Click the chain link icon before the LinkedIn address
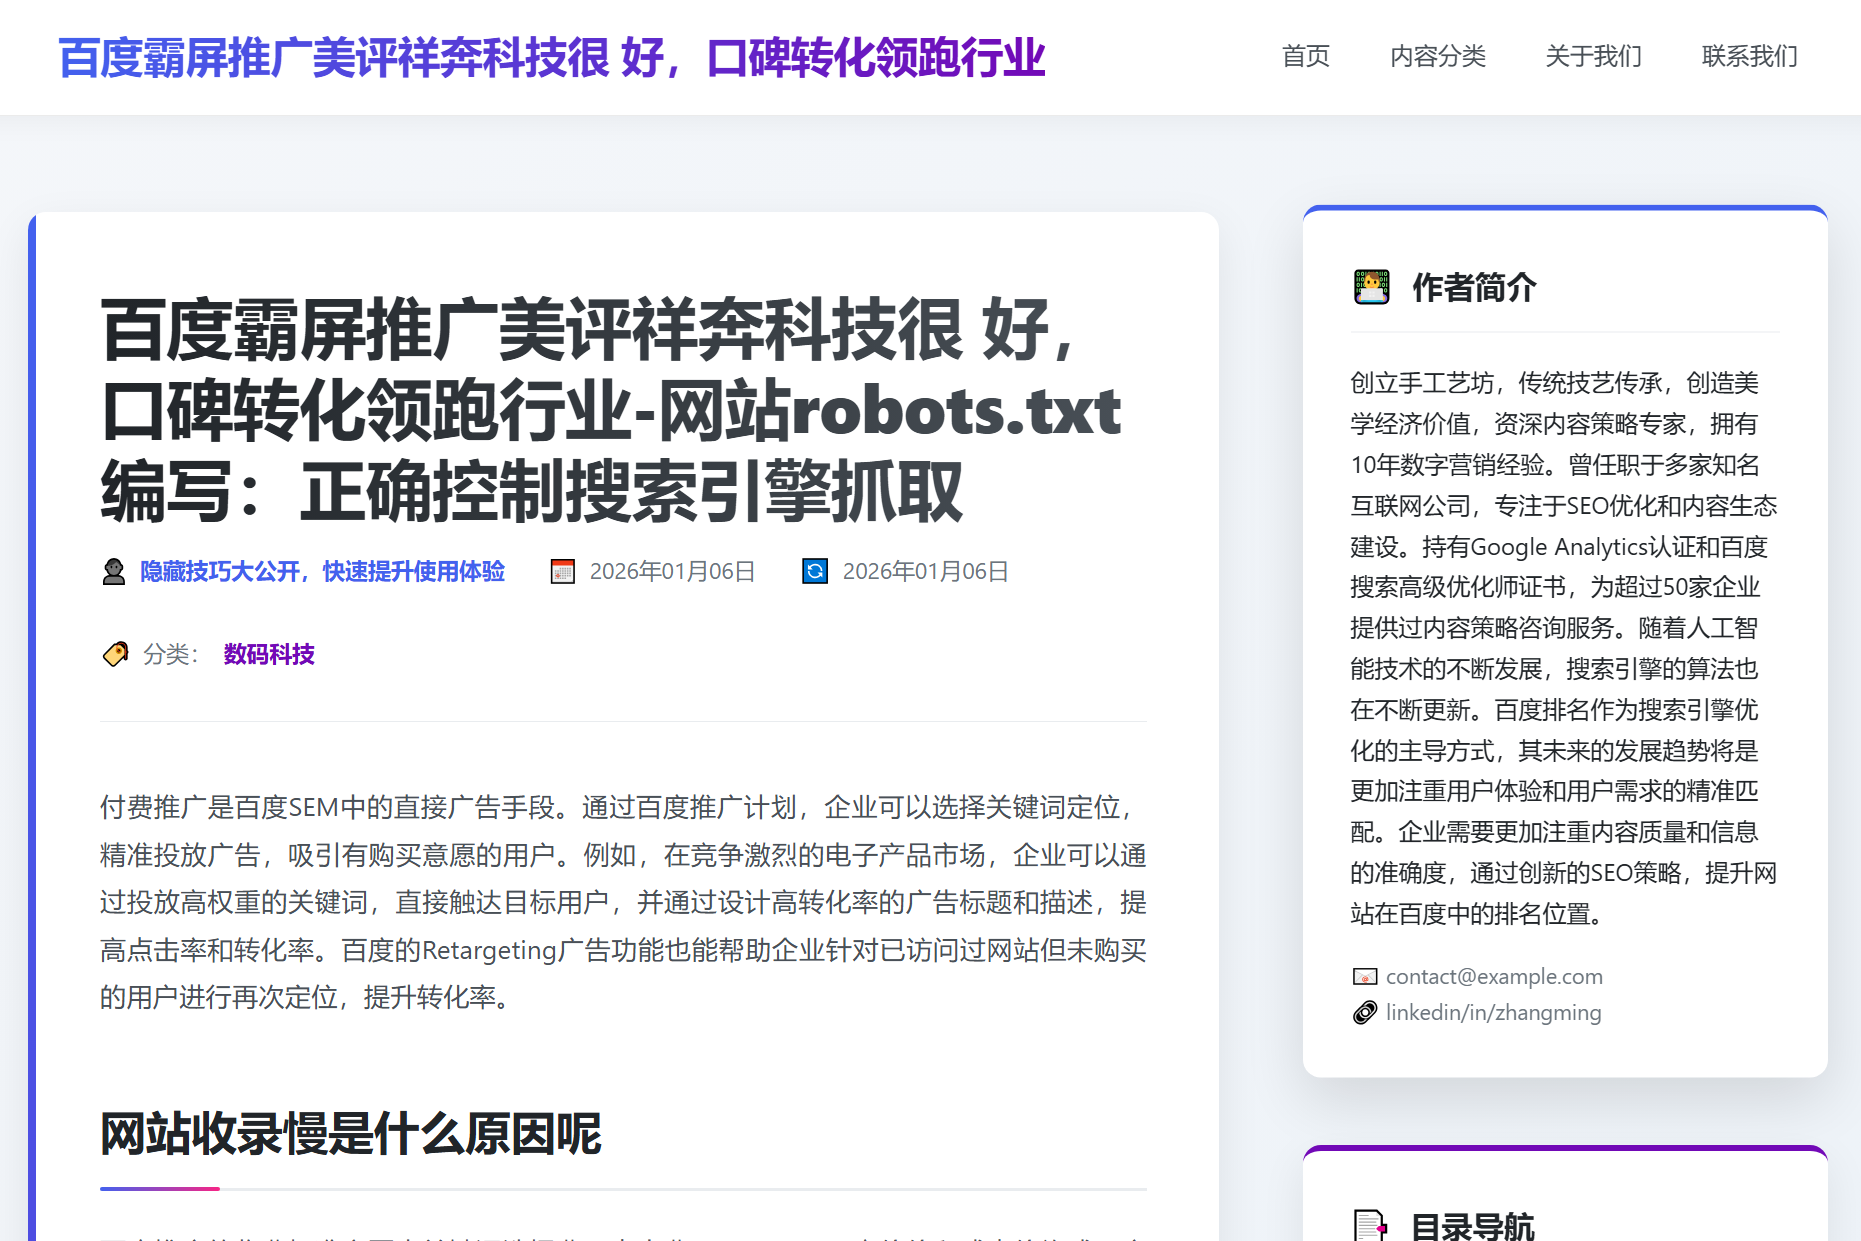The image size is (1861, 1241). click(x=1363, y=1012)
